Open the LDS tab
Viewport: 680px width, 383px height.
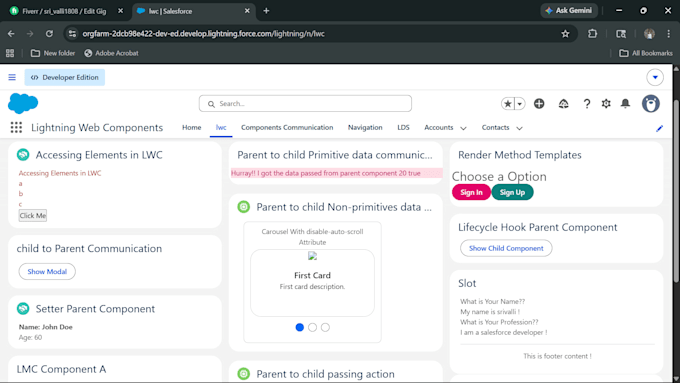pyautogui.click(x=403, y=128)
